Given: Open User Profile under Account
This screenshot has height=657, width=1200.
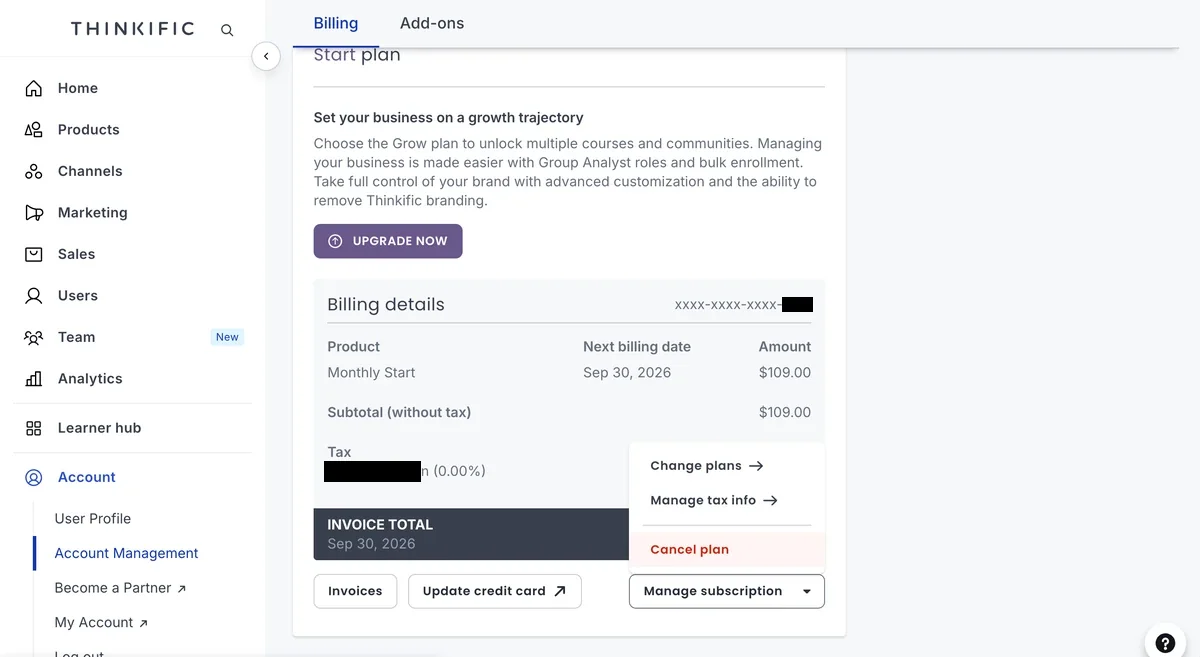Looking at the screenshot, I should (x=93, y=519).
